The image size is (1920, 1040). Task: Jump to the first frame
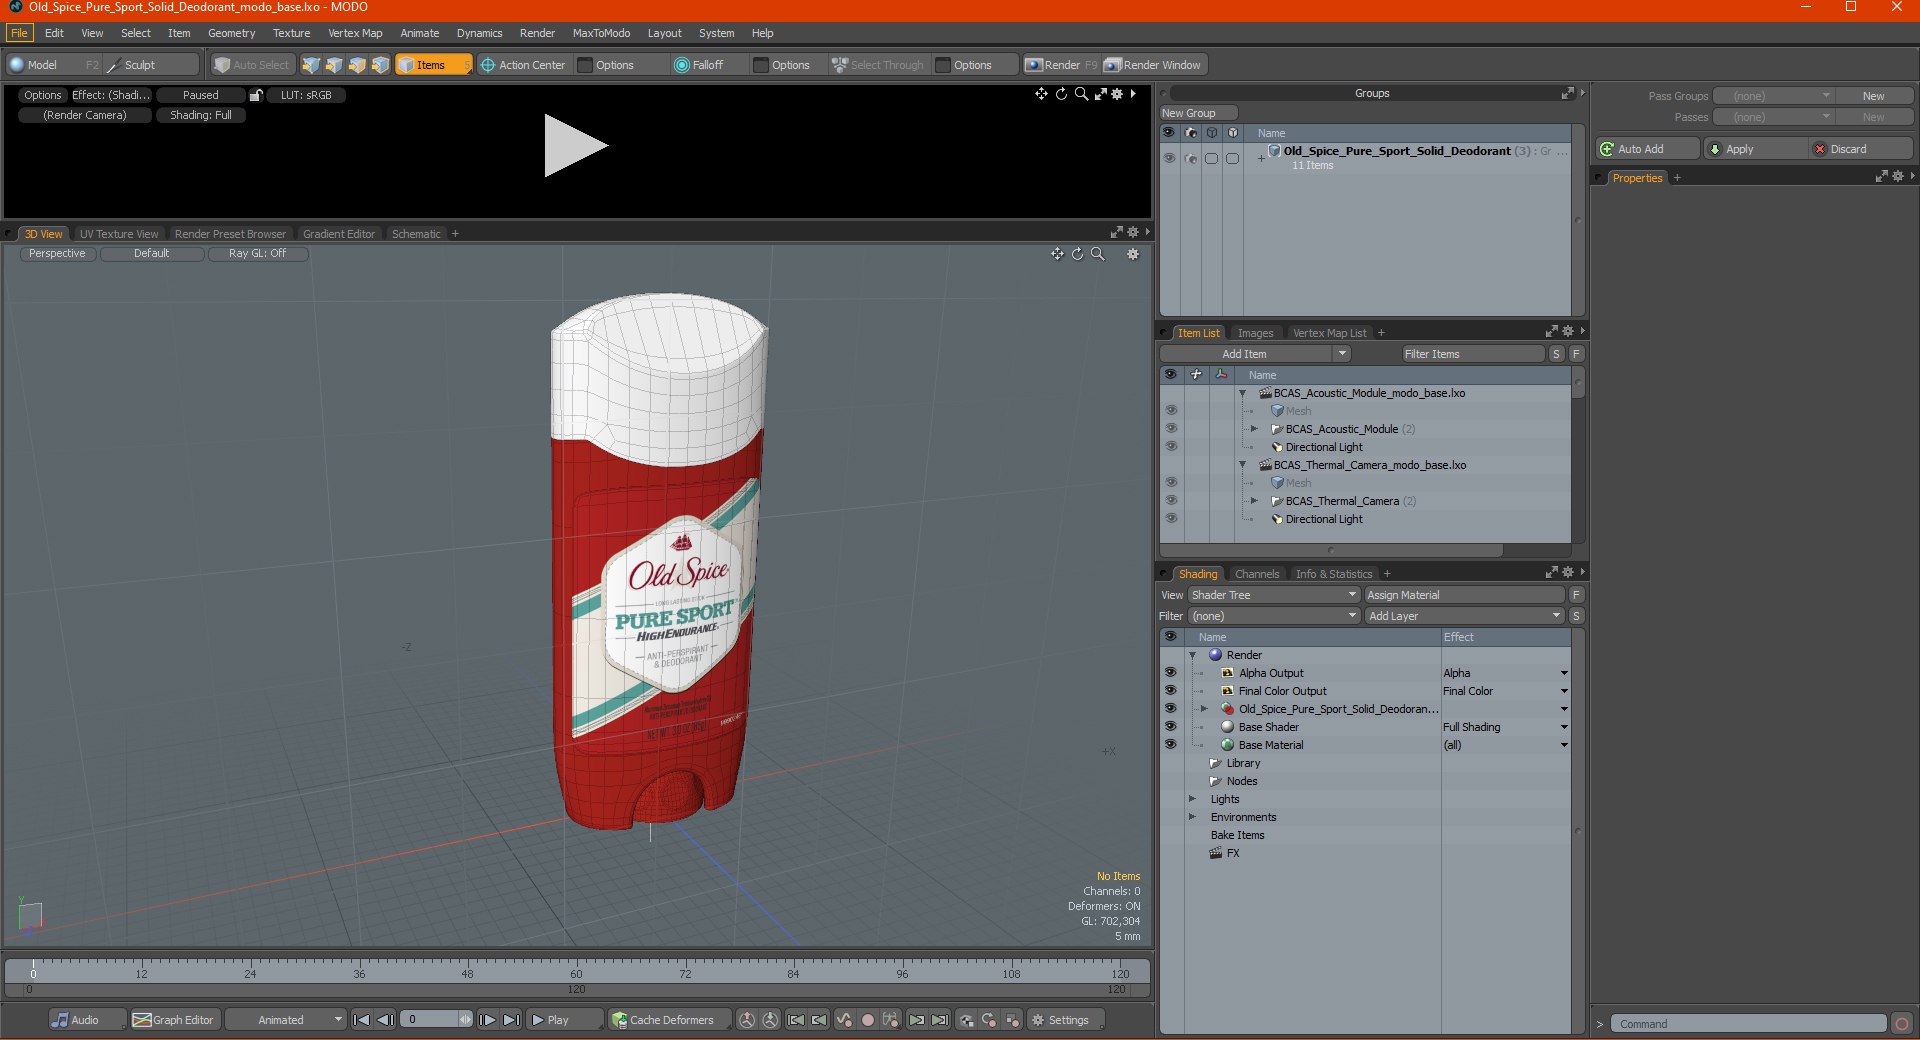point(362,1020)
